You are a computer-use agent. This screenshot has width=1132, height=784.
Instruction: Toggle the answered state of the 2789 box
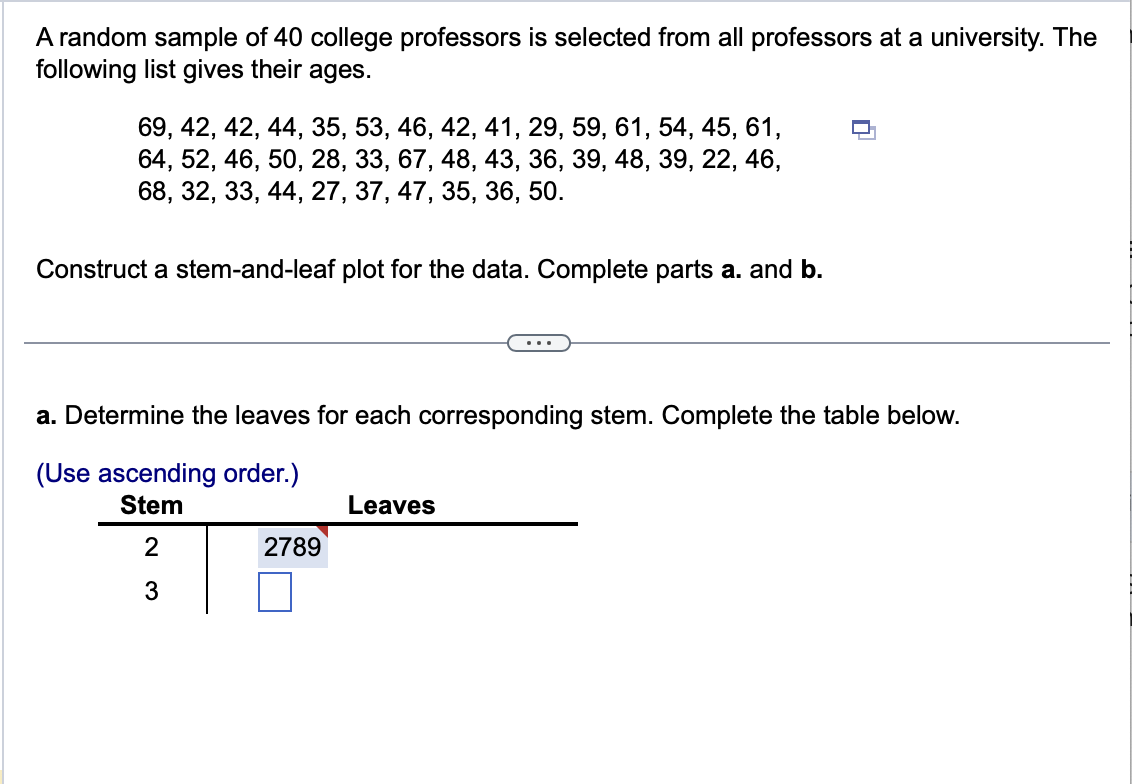[293, 546]
